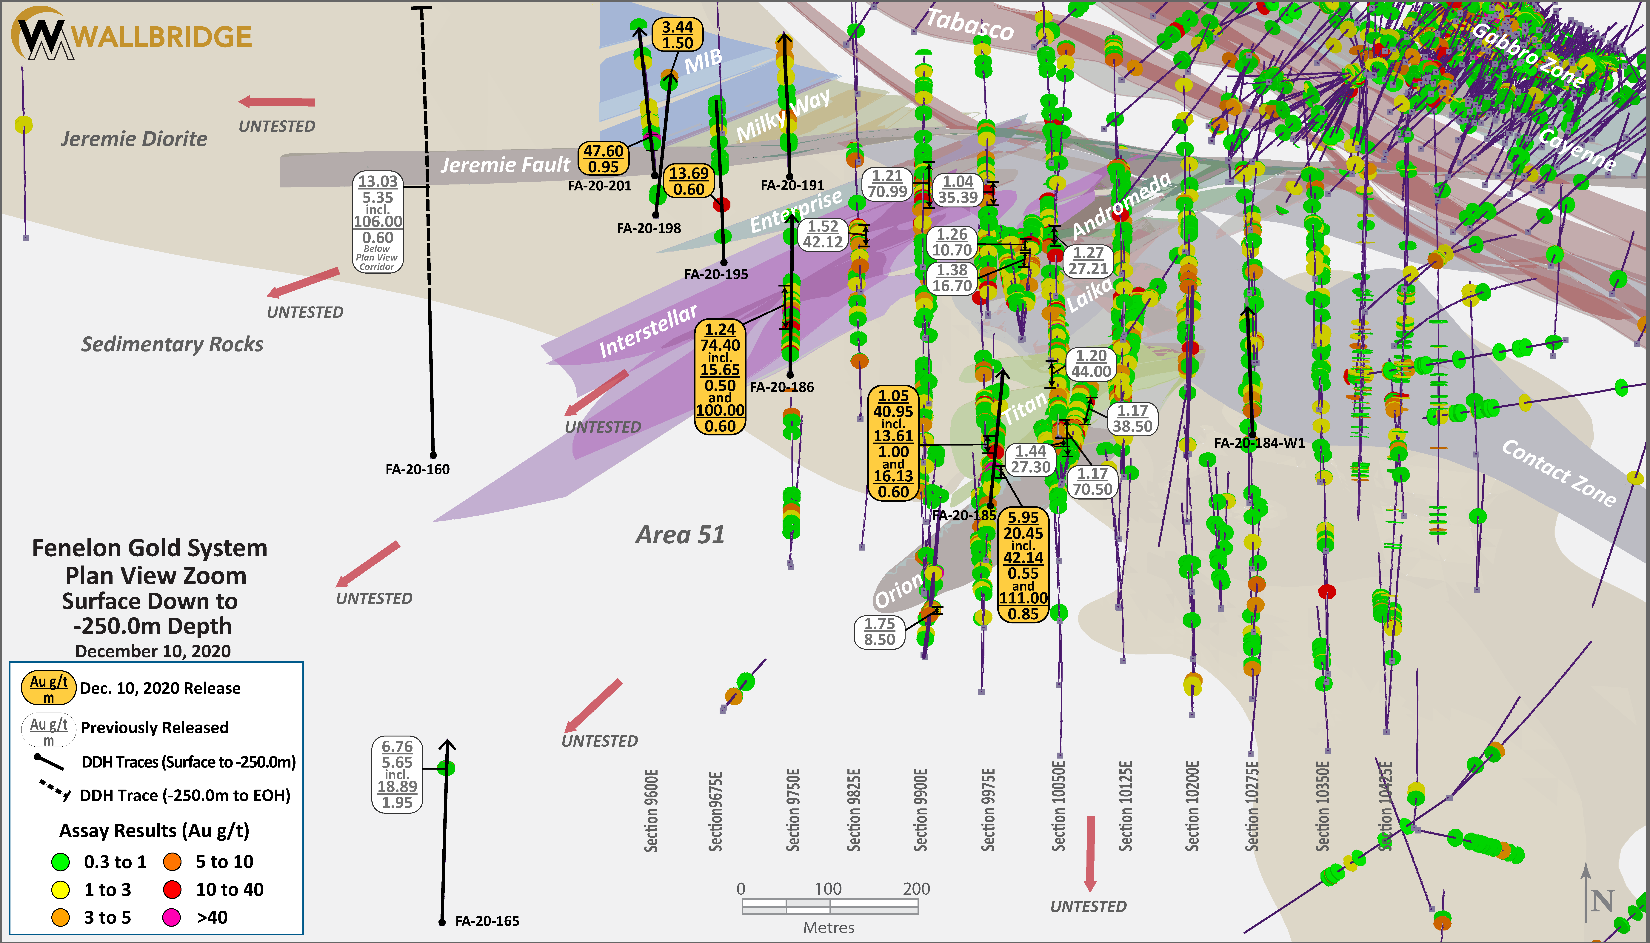The height and width of the screenshot is (943, 1650).
Task: Click the Metres scale bar
Action: pyautogui.click(x=829, y=906)
